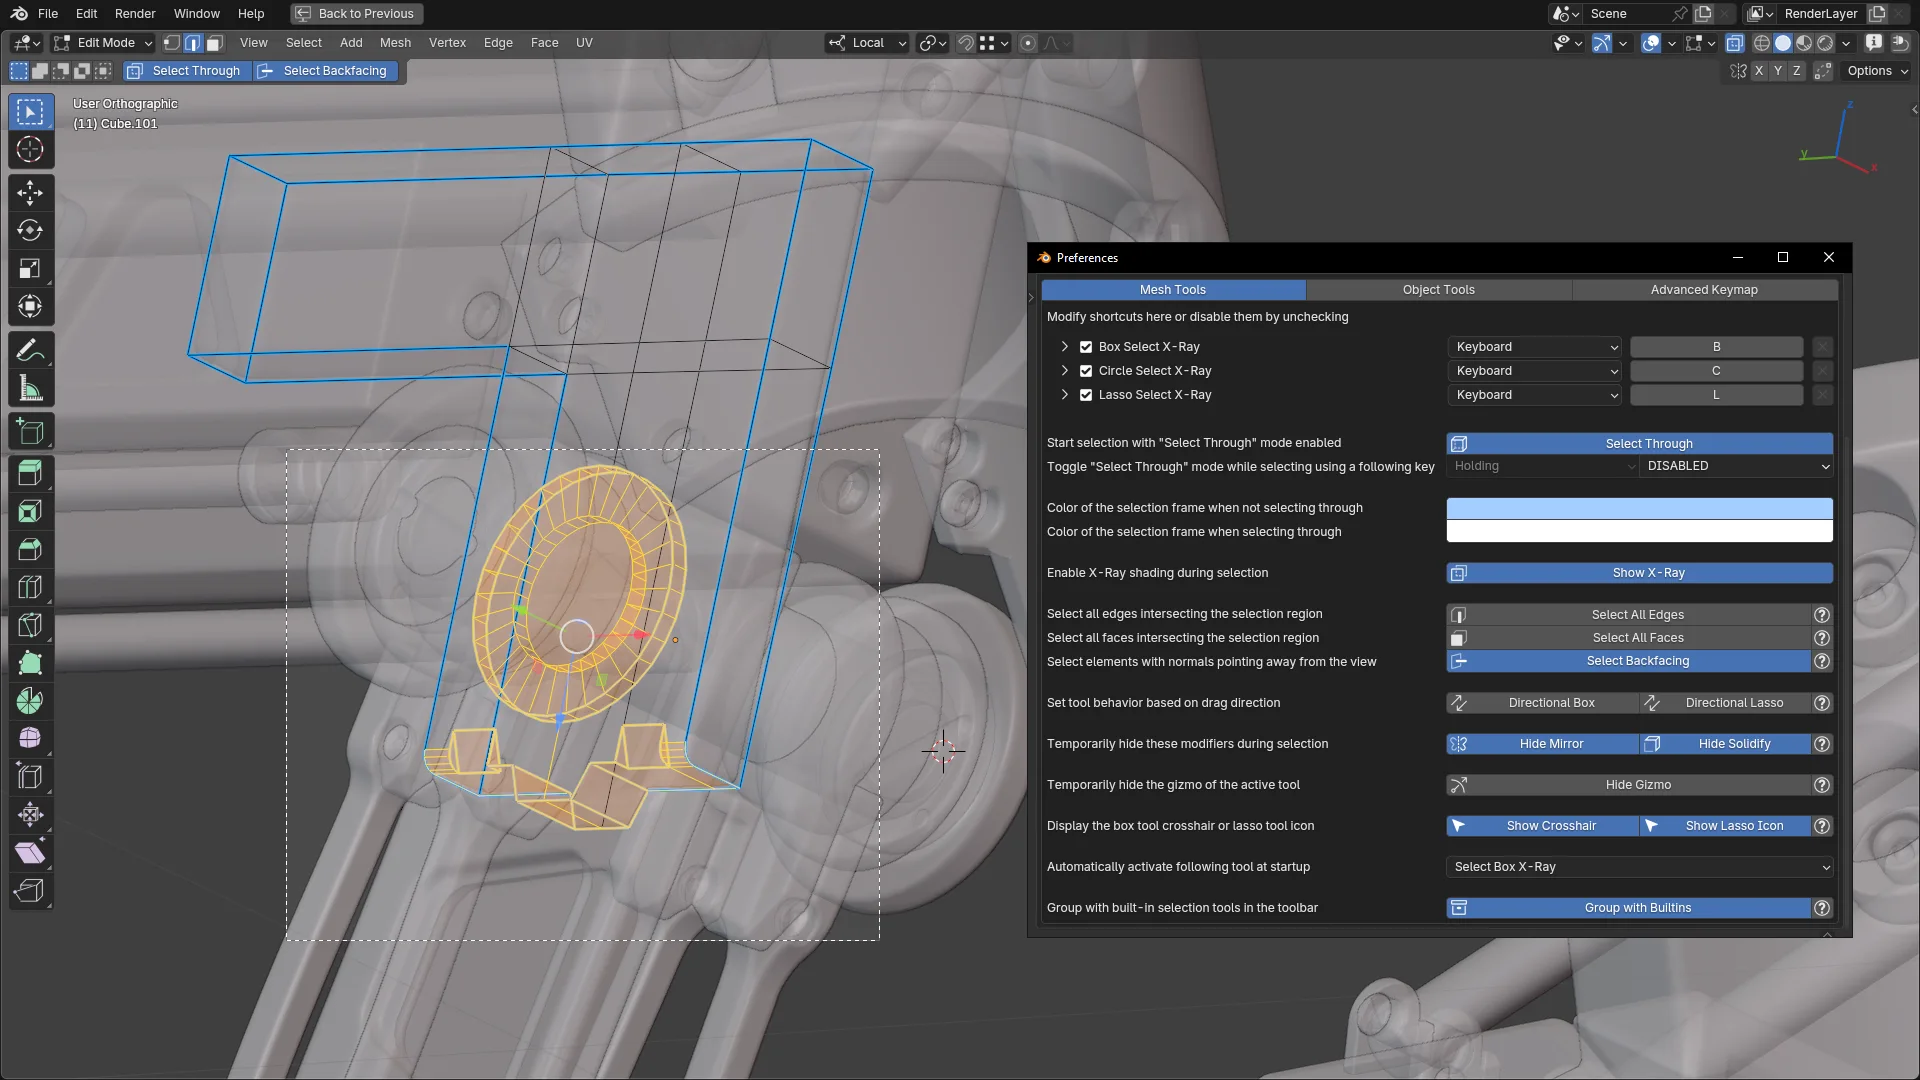1920x1080 pixels.
Task: Enable X-Ray shading from the viewport header
Action: [x=1735, y=43]
